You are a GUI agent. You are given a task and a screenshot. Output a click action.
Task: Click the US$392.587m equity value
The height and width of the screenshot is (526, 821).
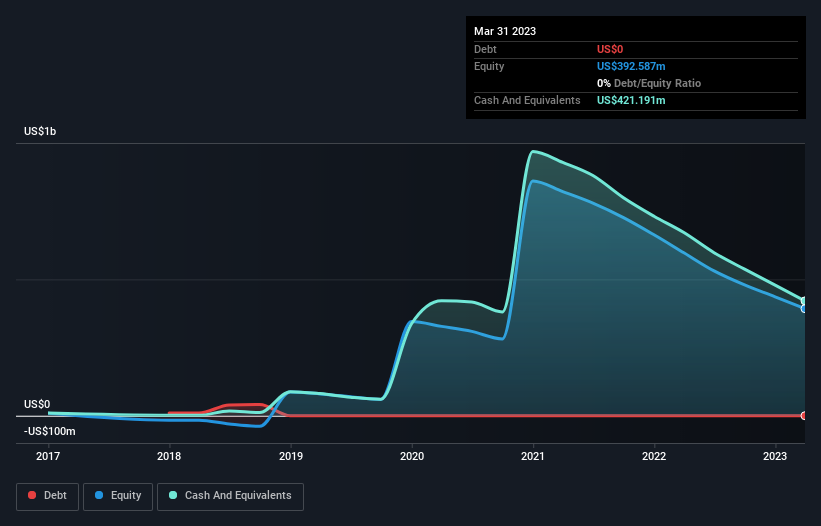coord(631,66)
